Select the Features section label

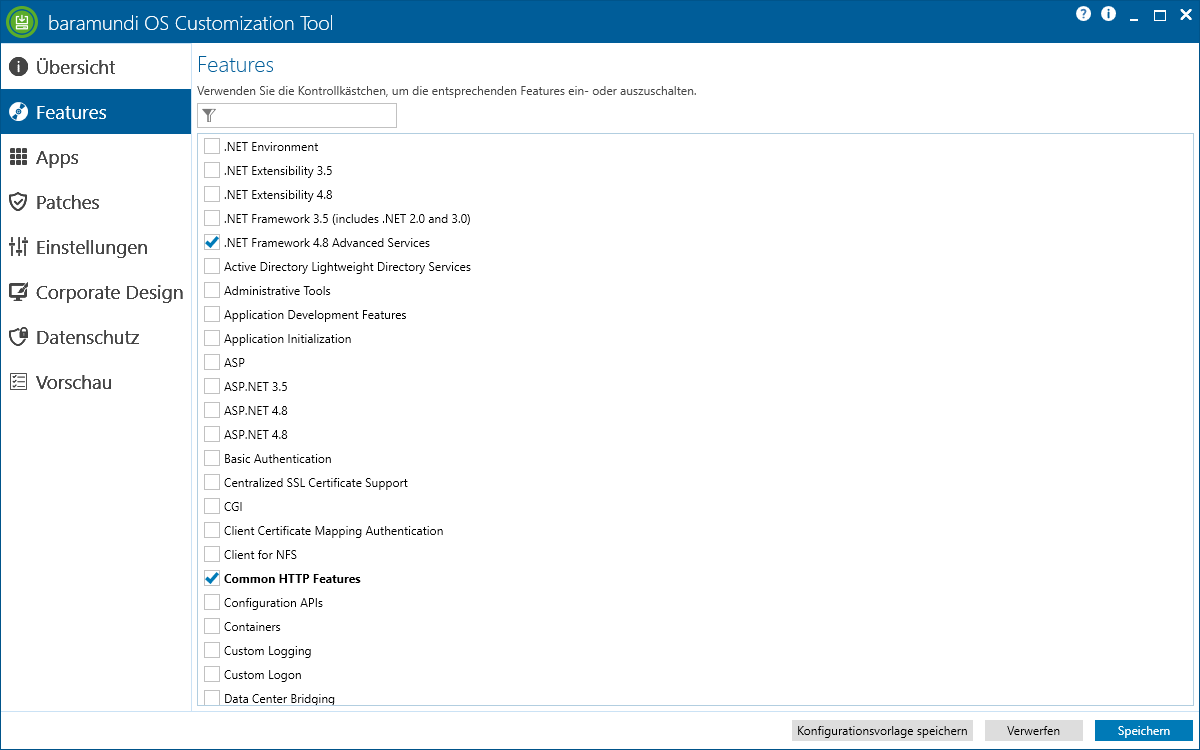[71, 112]
